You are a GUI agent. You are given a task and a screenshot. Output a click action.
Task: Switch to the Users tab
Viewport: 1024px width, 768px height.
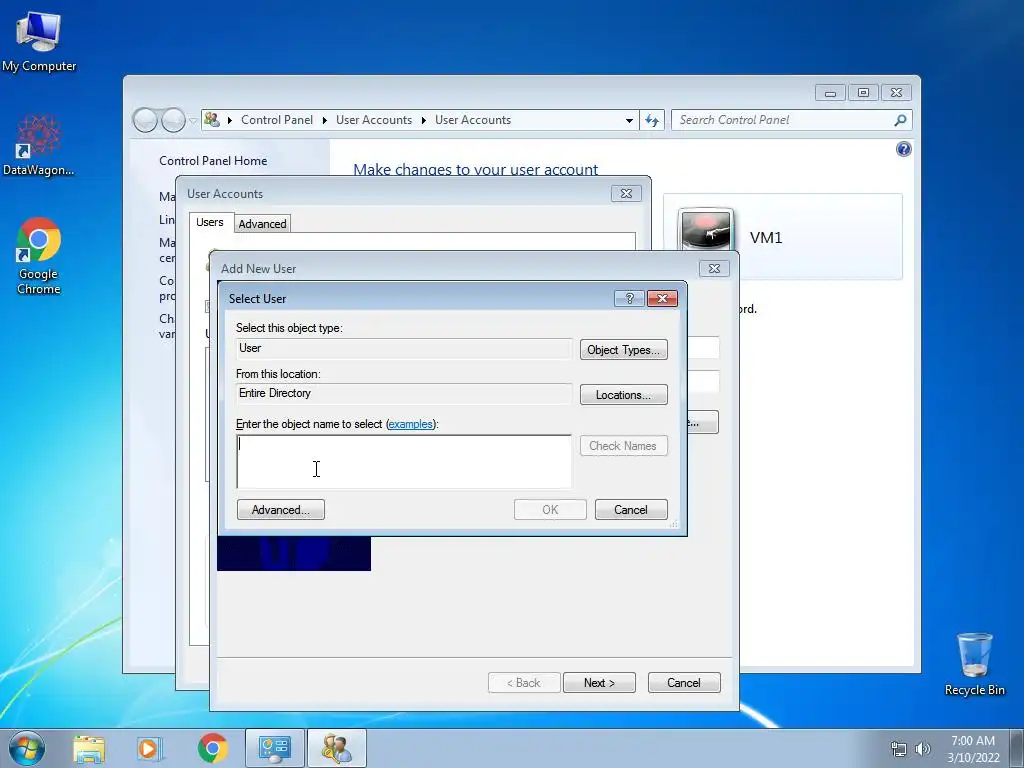click(x=210, y=222)
